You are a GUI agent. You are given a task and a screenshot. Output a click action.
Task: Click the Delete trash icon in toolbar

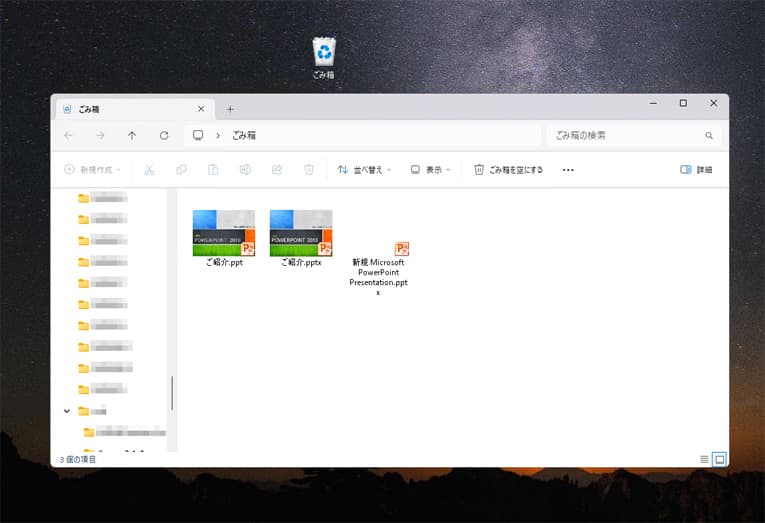click(309, 170)
